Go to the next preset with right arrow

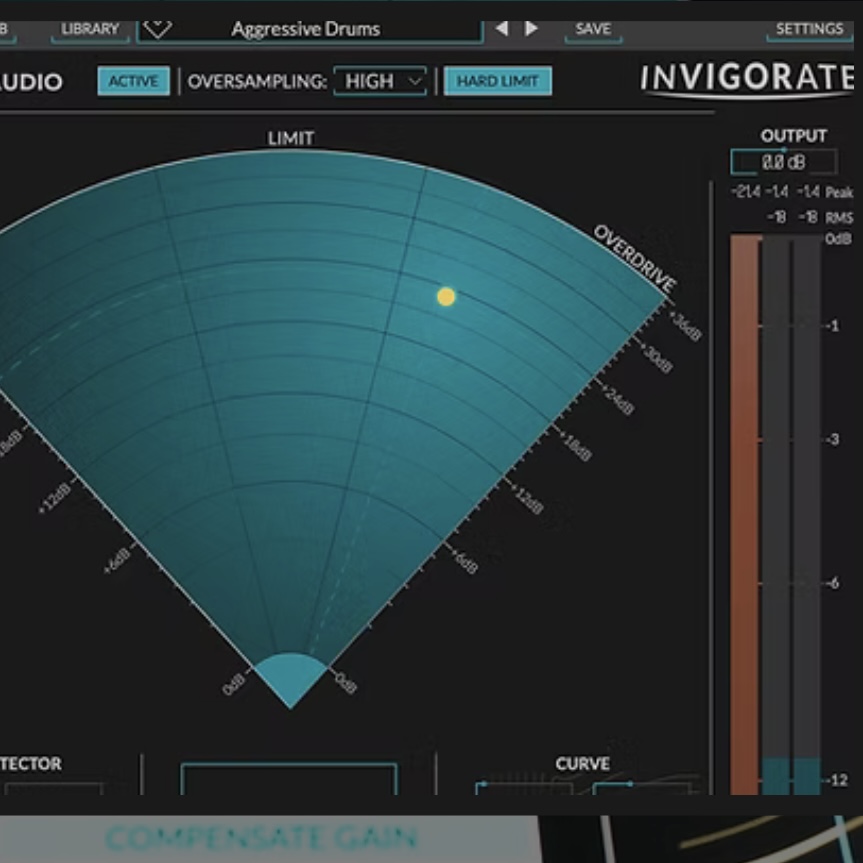pyautogui.click(x=531, y=29)
